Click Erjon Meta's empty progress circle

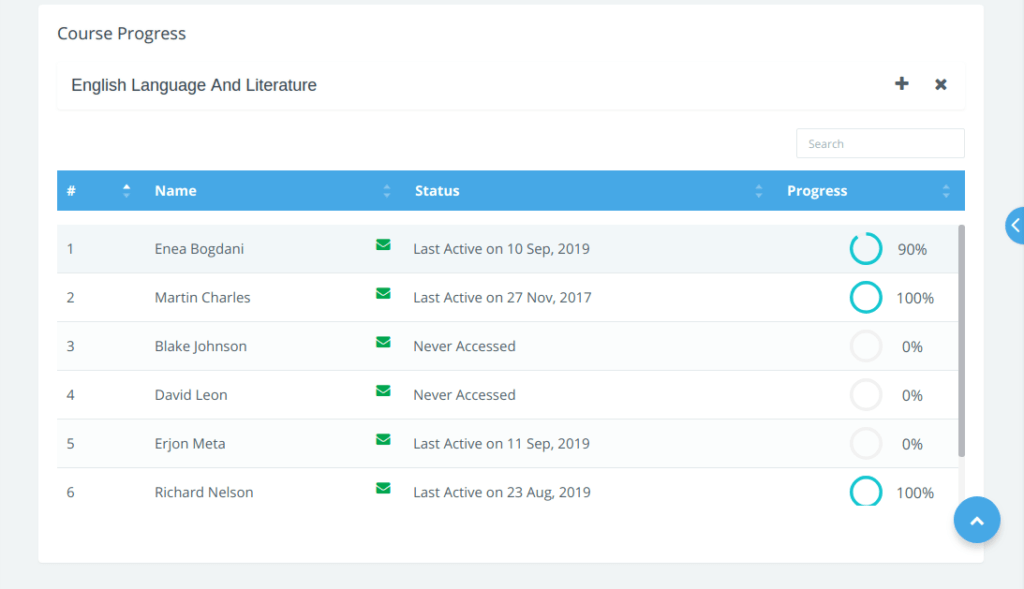click(x=865, y=443)
